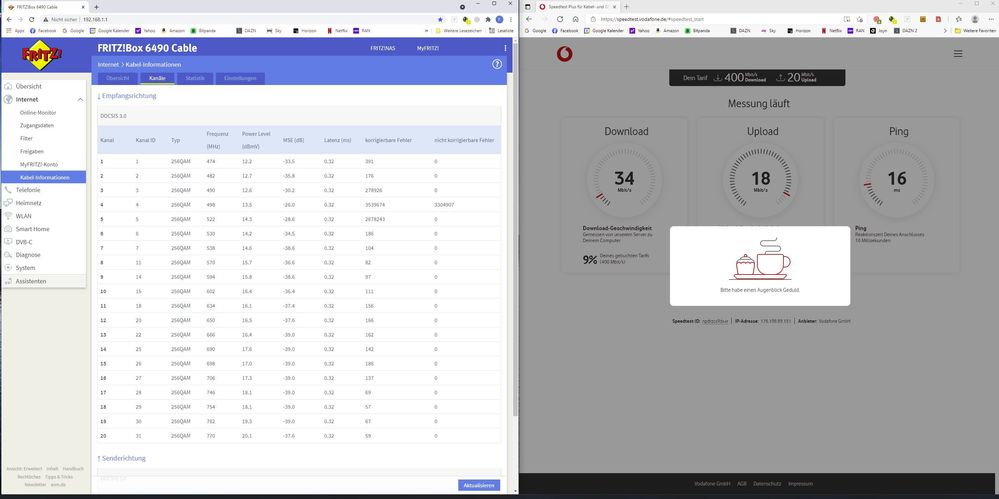The image size is (999, 499).
Task: Show more Edge favorites overflow chevron
Action: click(945, 30)
